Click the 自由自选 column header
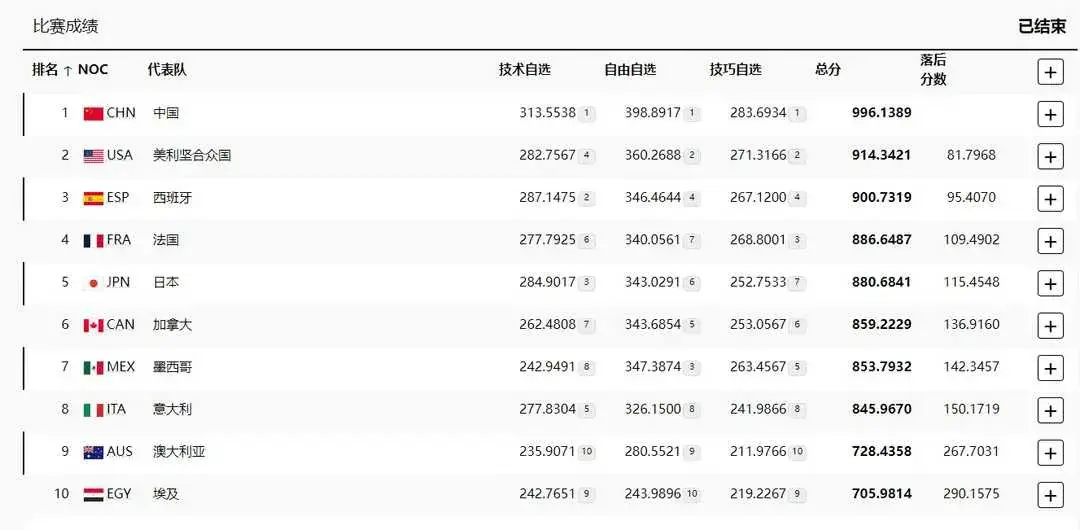The width and height of the screenshot is (1080, 530). tap(630, 70)
